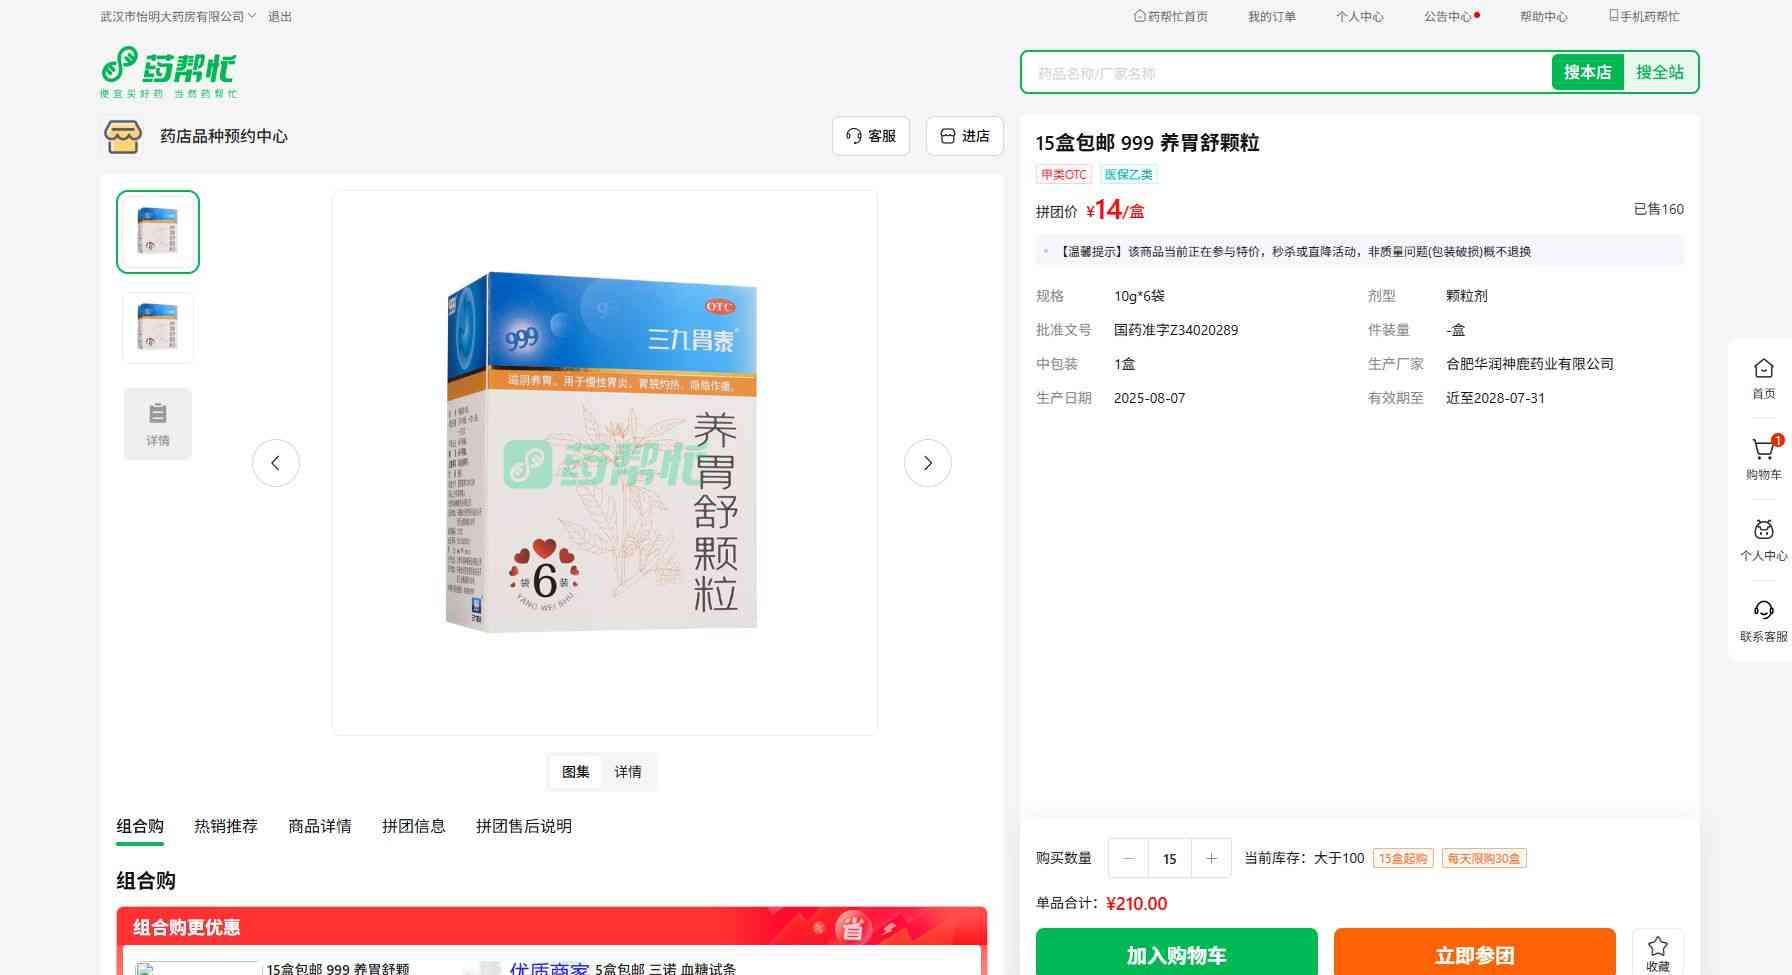1792x975 pixels.
Task: Open the 详情 icon in thumbnail strip
Action: point(158,424)
